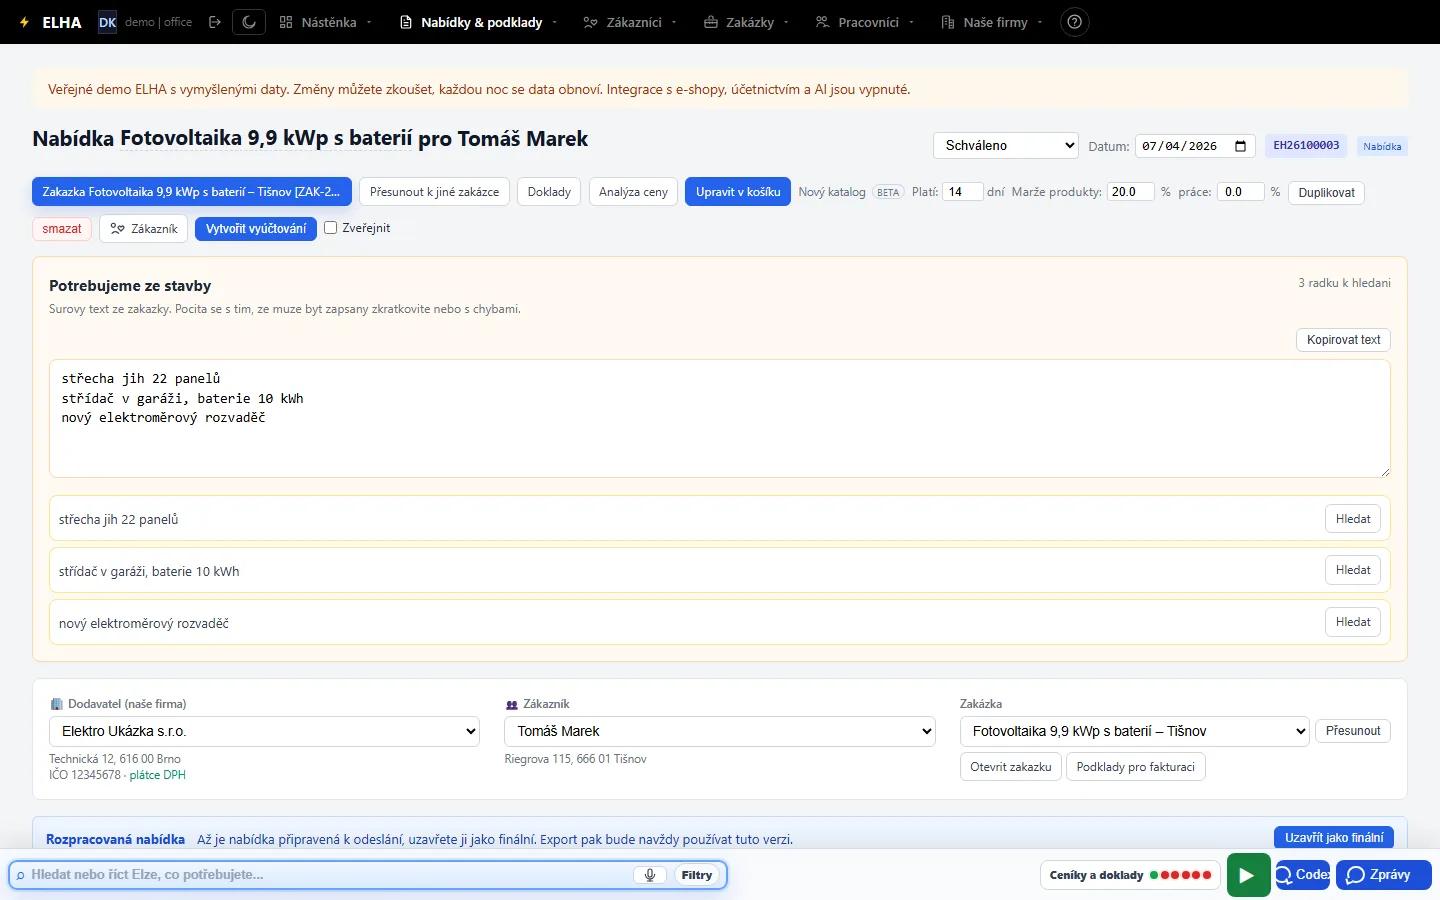Expand the Dodavatel Elektro Ukázka s.r.o. dropdown
Screen dimensions: 1440x900
point(264,731)
